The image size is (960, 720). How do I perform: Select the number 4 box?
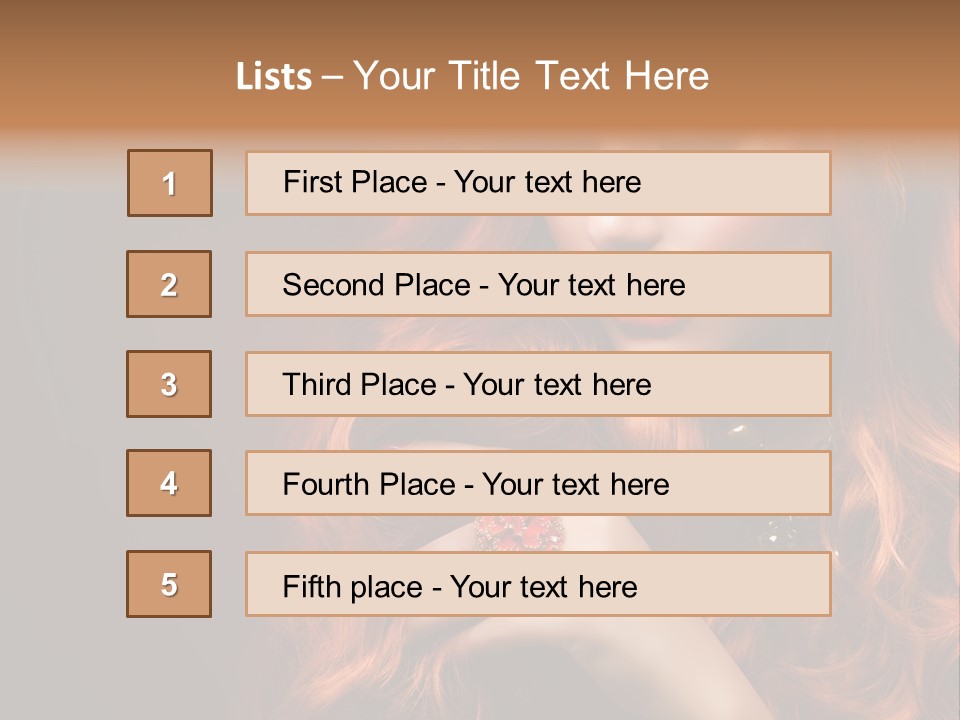point(169,483)
